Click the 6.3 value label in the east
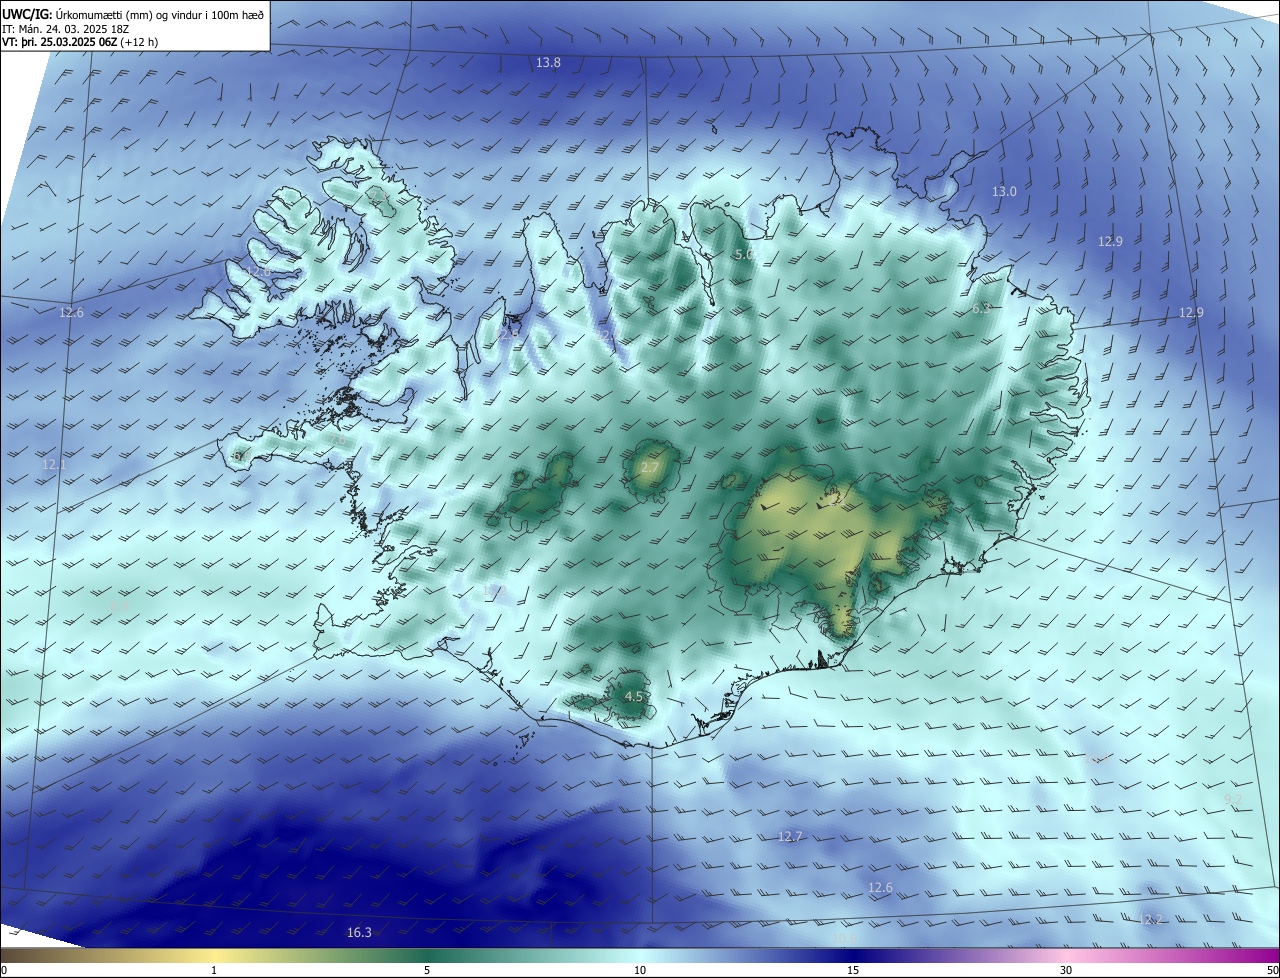Image resolution: width=1280 pixels, height=978 pixels. [x=981, y=309]
